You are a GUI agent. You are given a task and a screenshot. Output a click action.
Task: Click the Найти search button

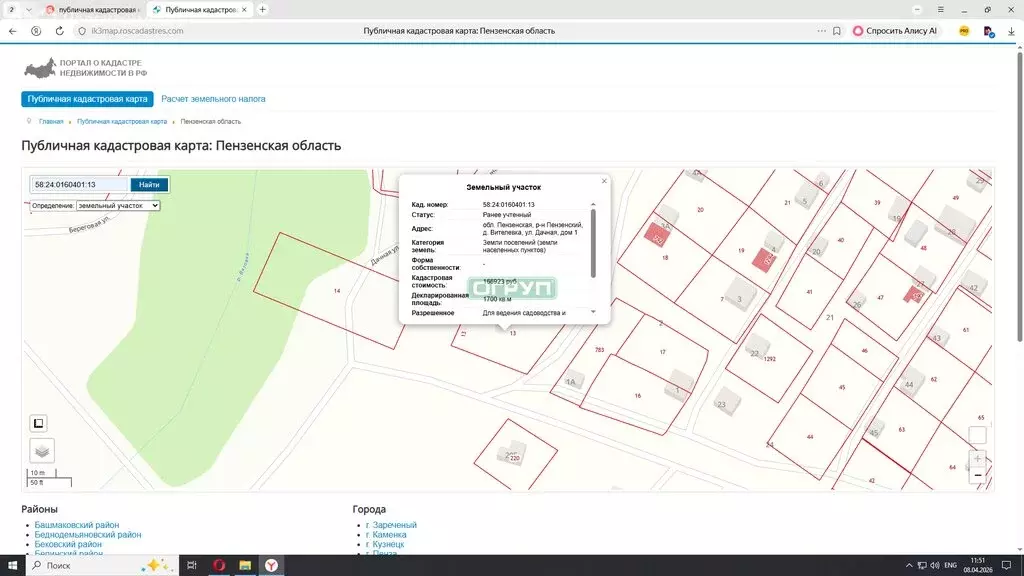point(149,185)
